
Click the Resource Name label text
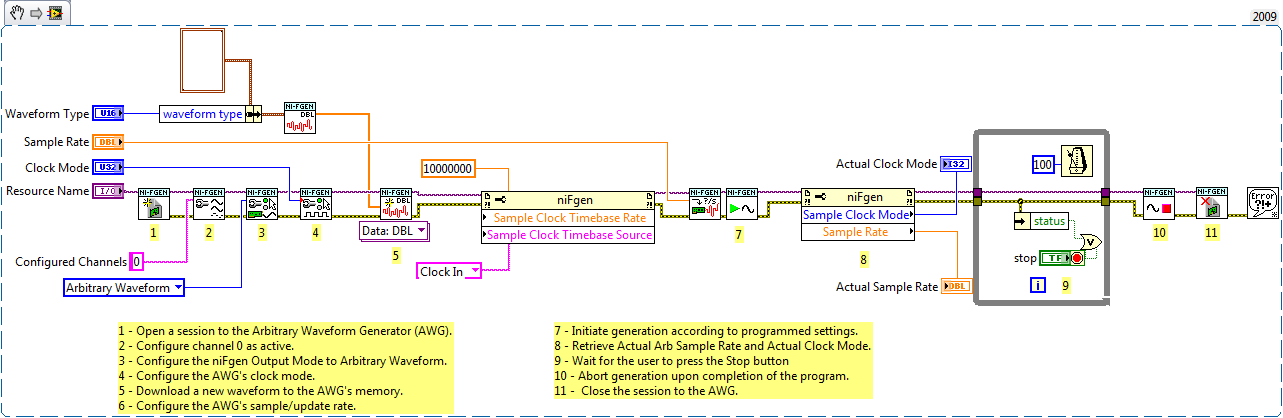[x=46, y=190]
